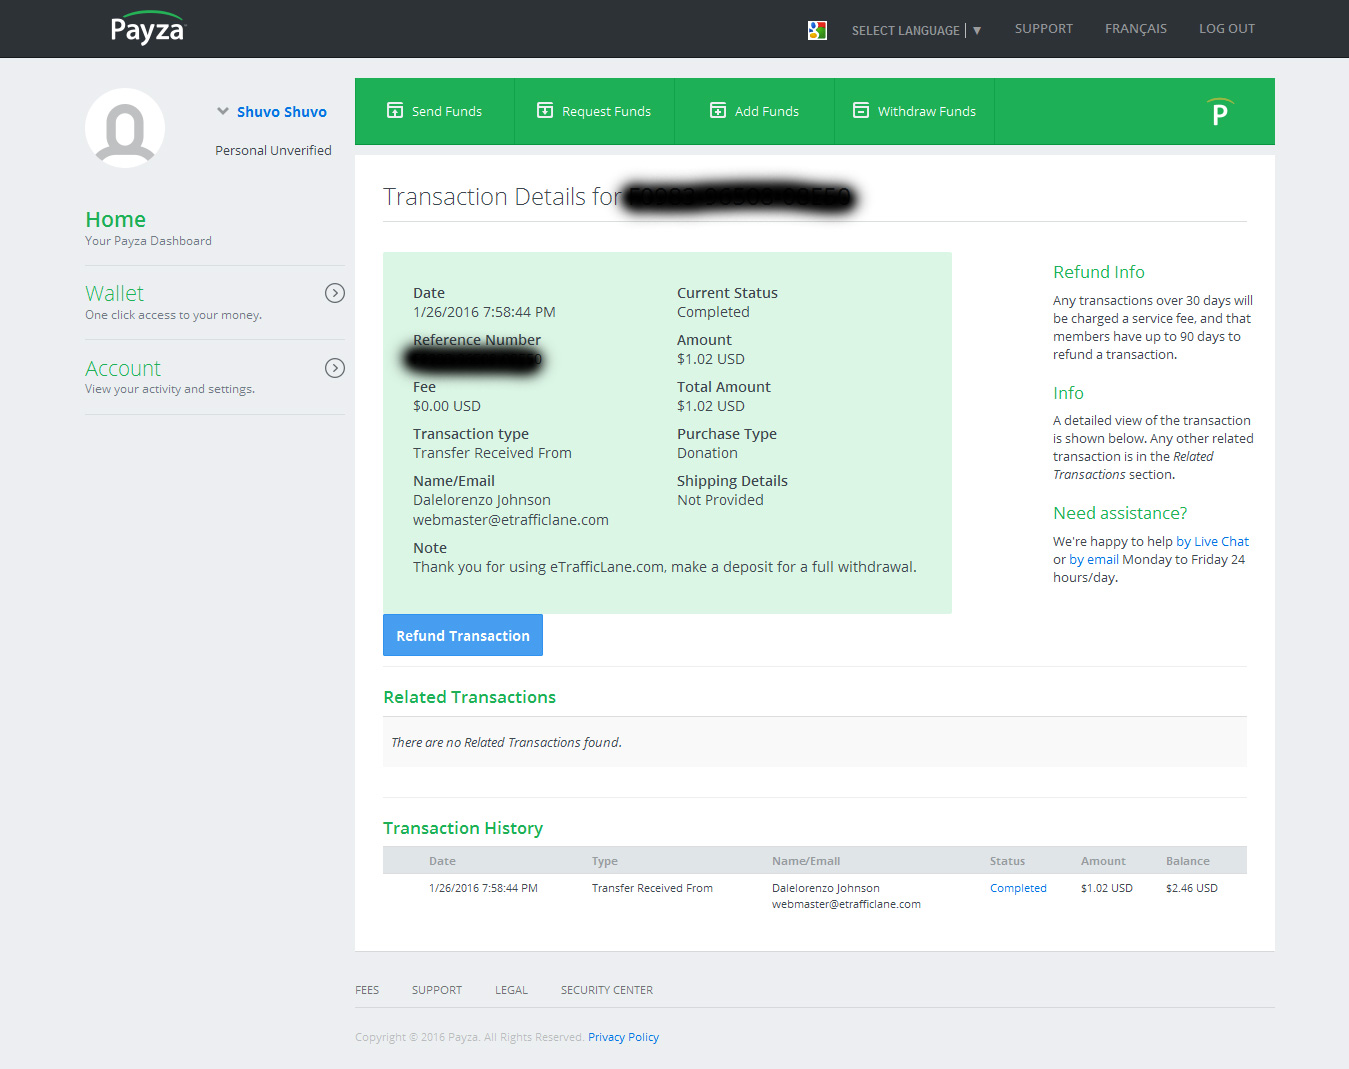This screenshot has width=1349, height=1069.
Task: Open the Add Funds tab
Action: click(x=755, y=111)
